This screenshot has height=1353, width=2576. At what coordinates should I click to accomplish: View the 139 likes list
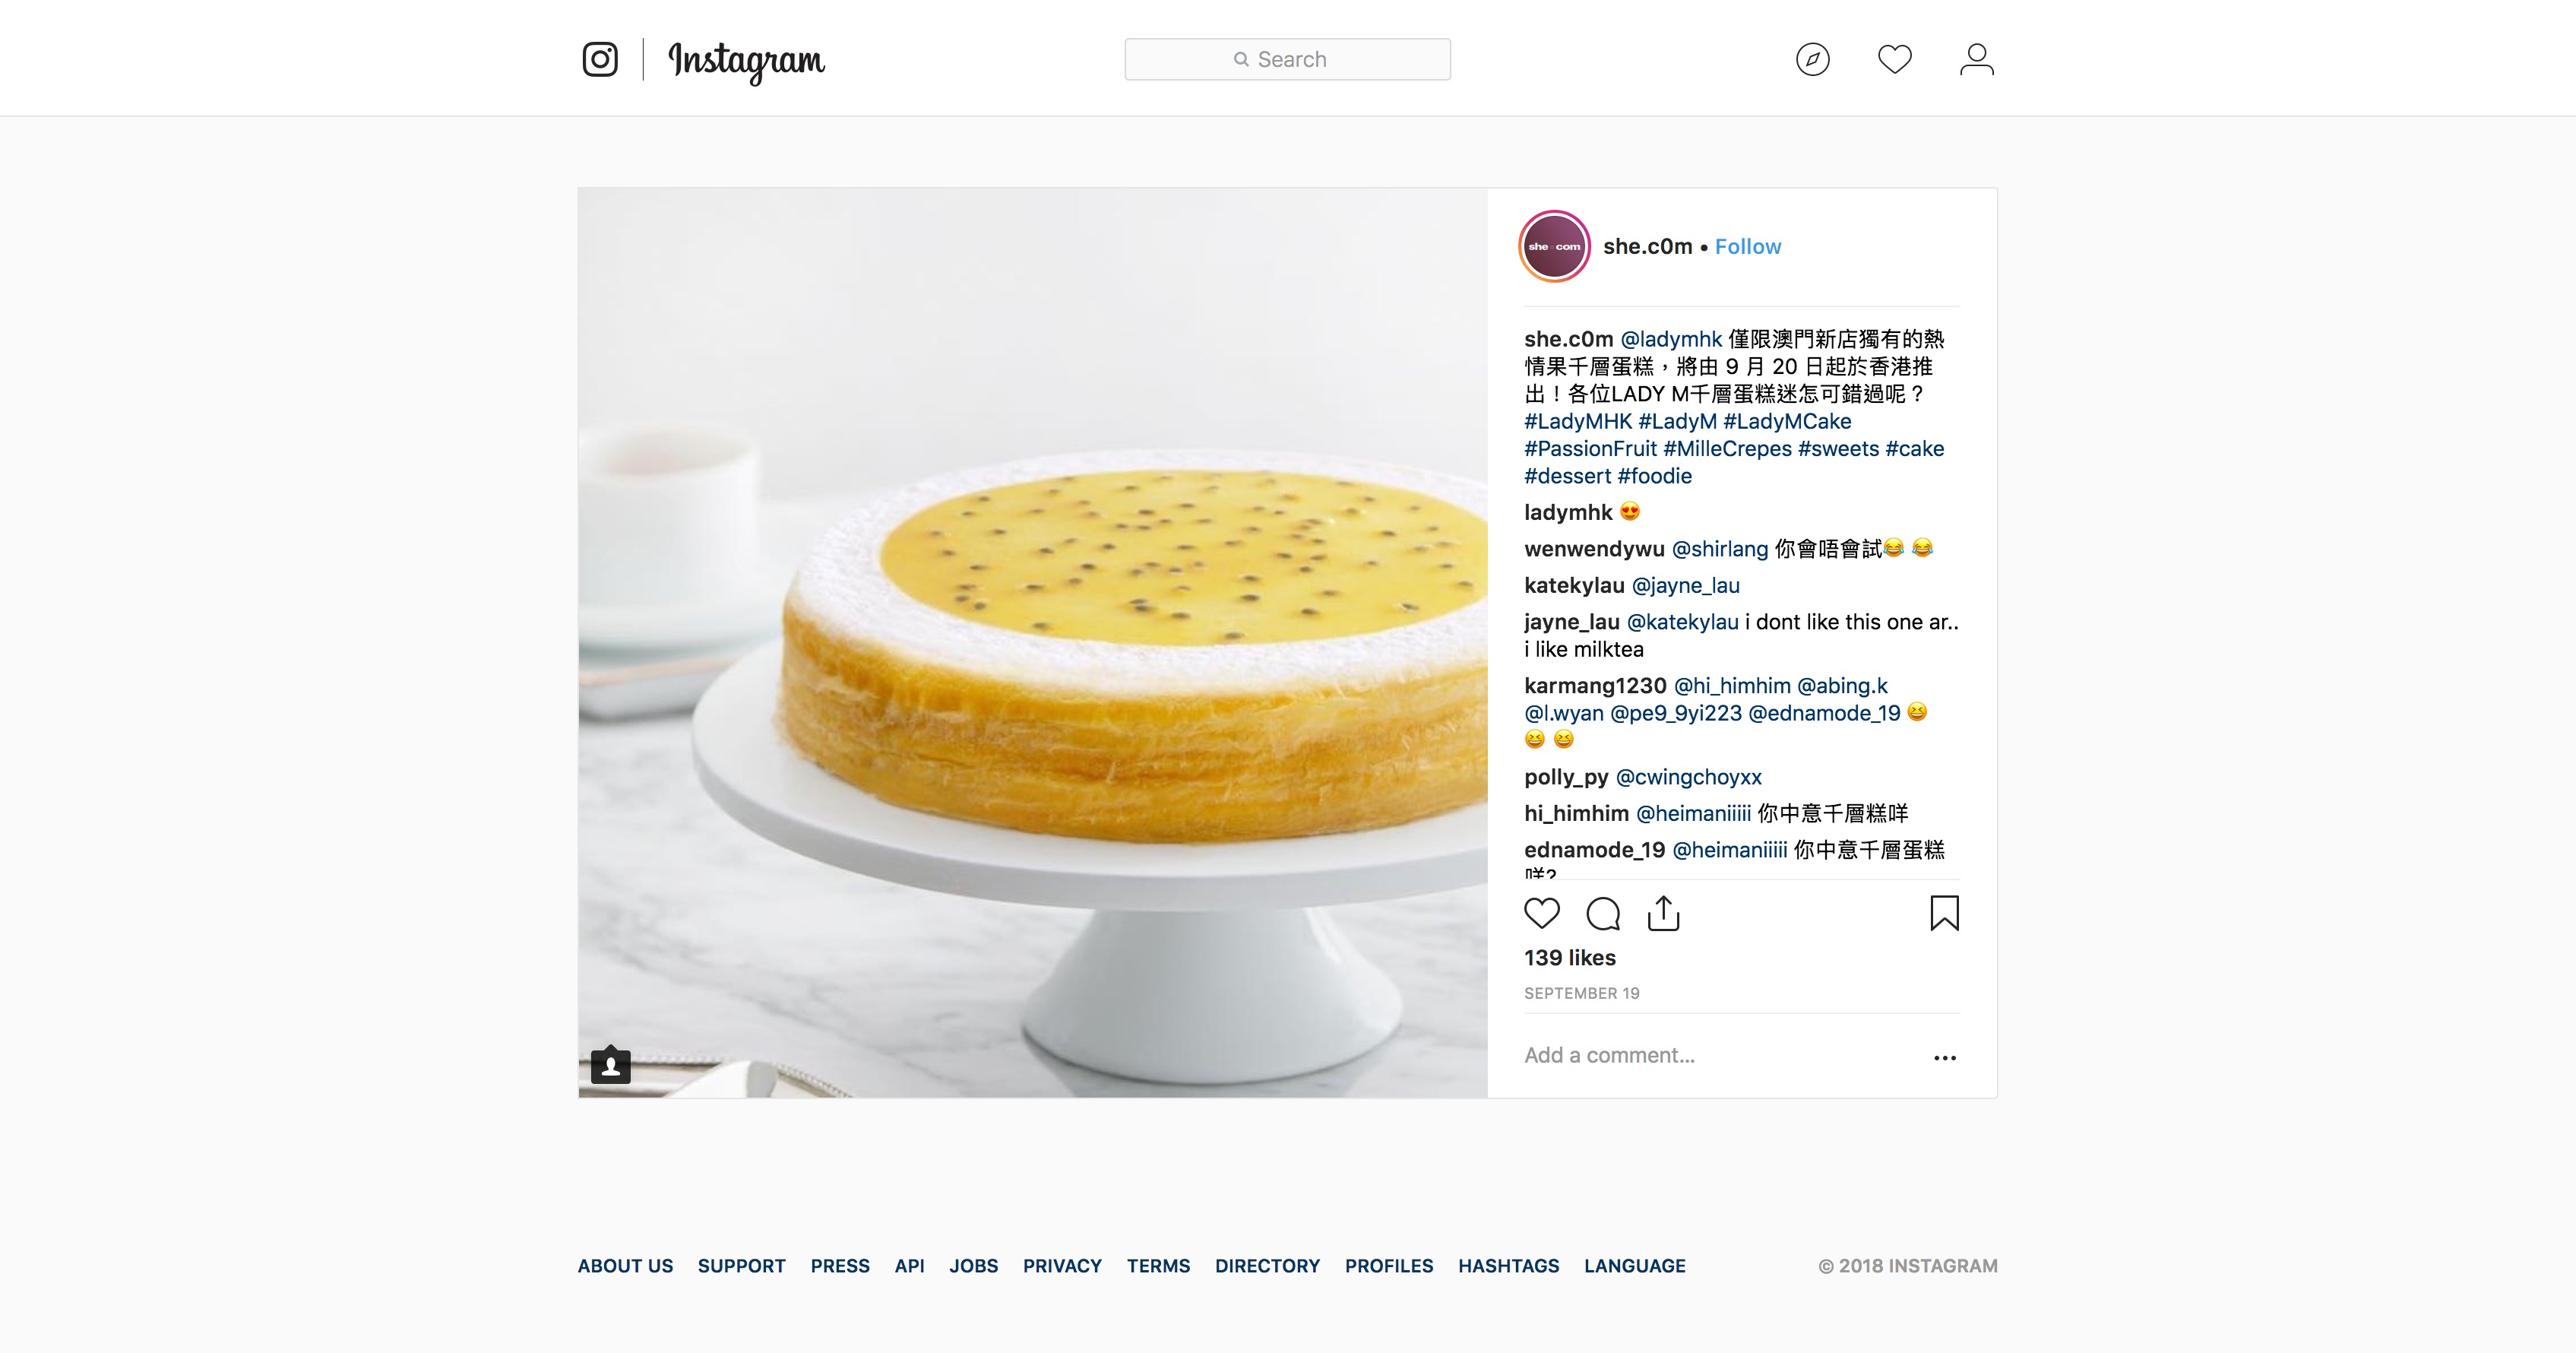point(1570,958)
